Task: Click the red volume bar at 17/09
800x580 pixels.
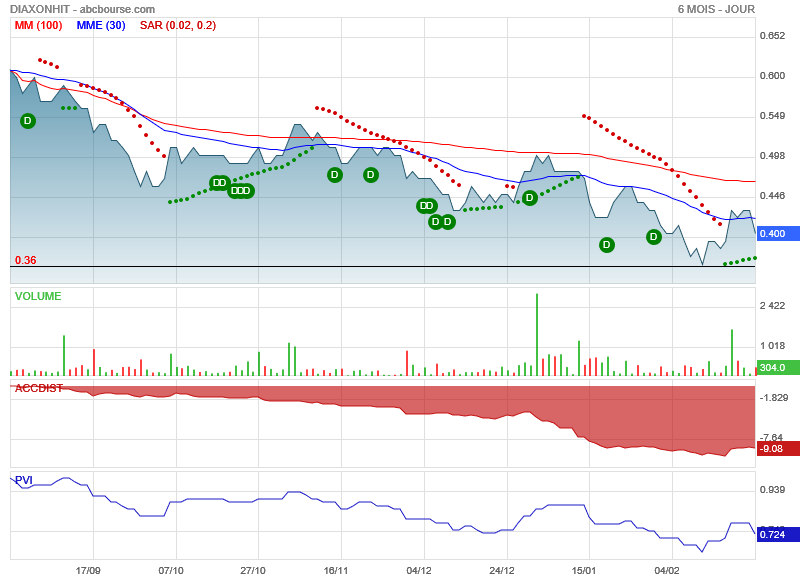Action: click(94, 363)
